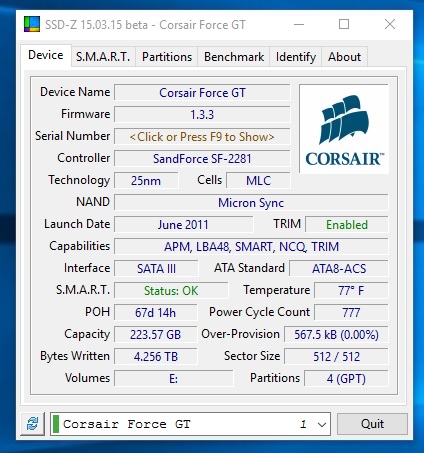Click the Device Name label
This screenshot has width=424, height=453.
[x=75, y=92]
